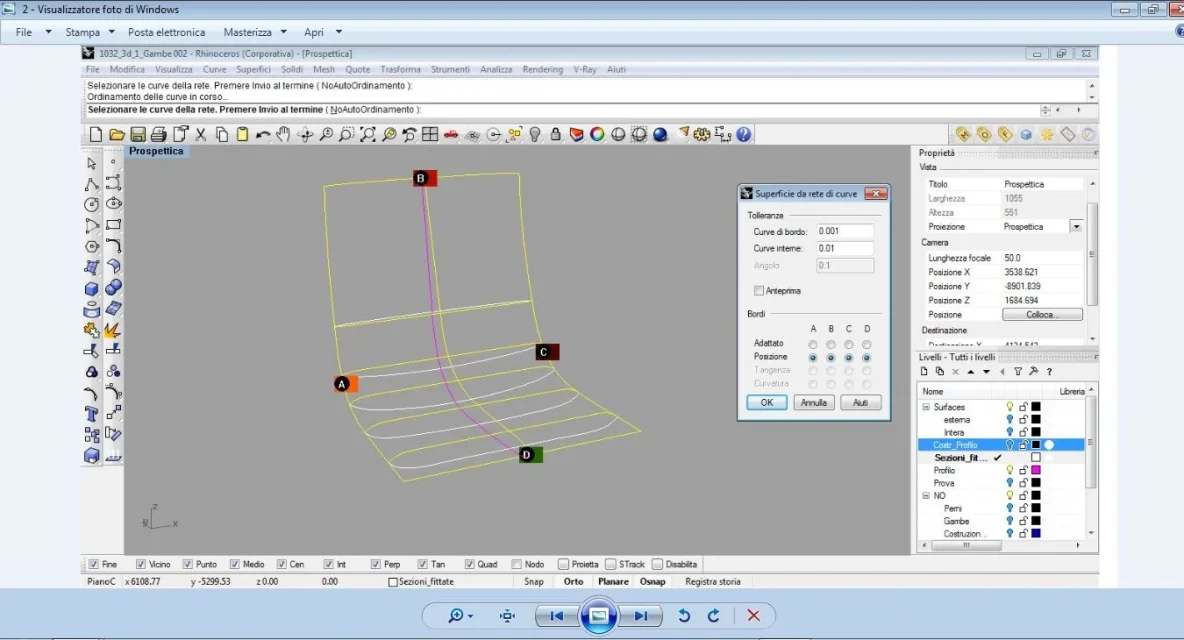Enable the Anteprima checkbox
The width and height of the screenshot is (1184, 640).
(x=759, y=291)
